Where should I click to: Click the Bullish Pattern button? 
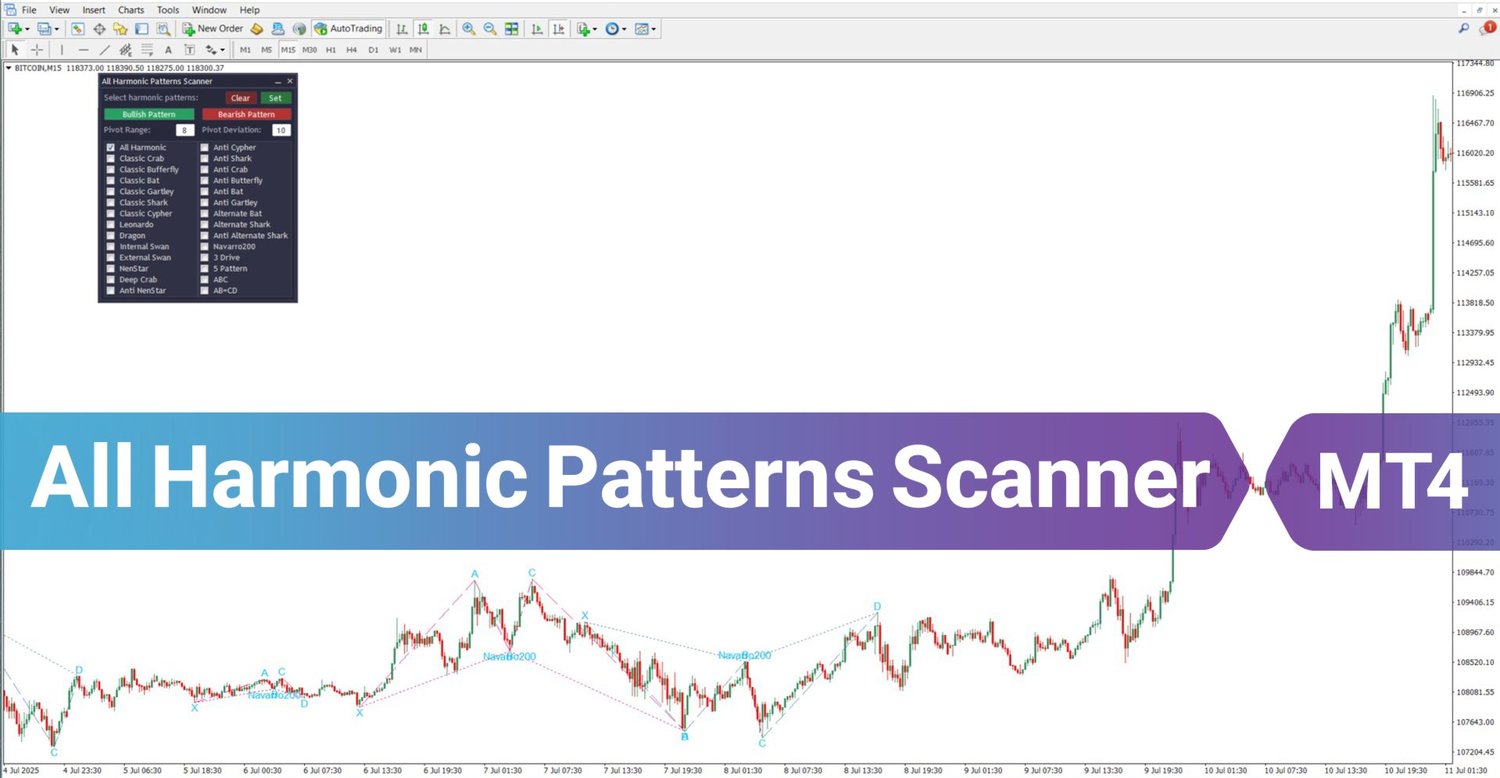148,114
